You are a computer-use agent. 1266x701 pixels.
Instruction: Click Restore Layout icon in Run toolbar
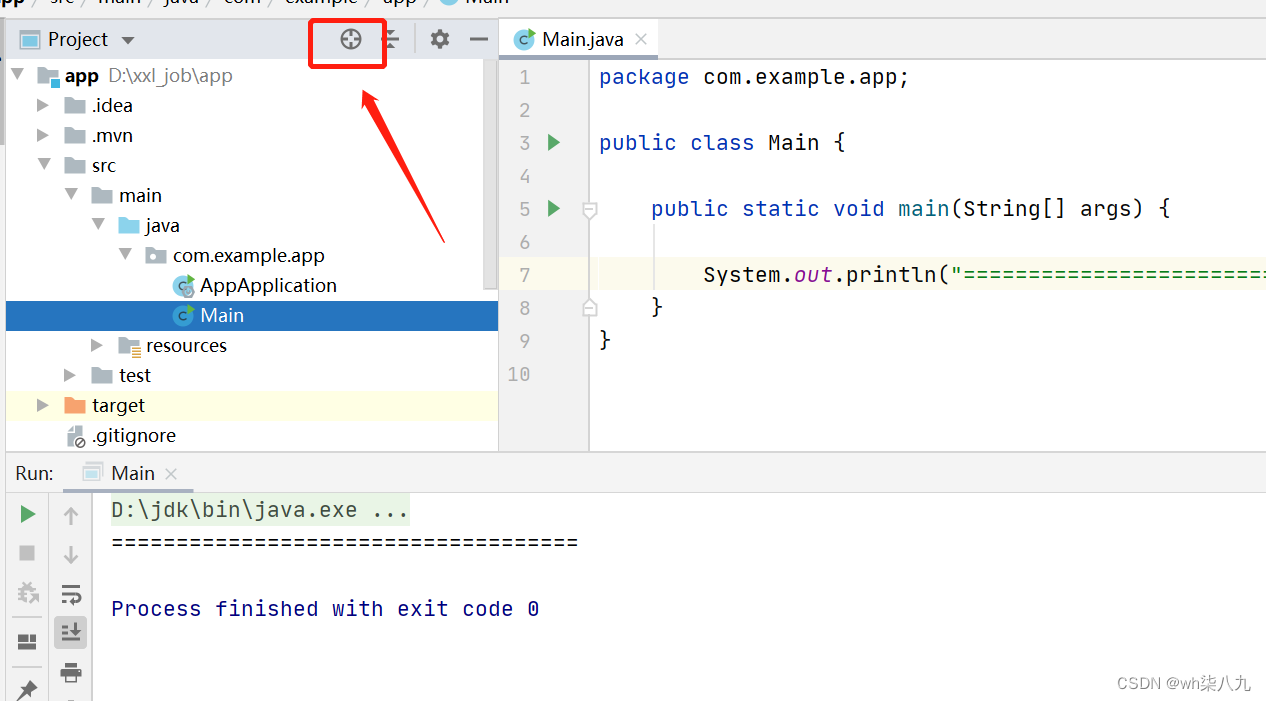tap(28, 642)
